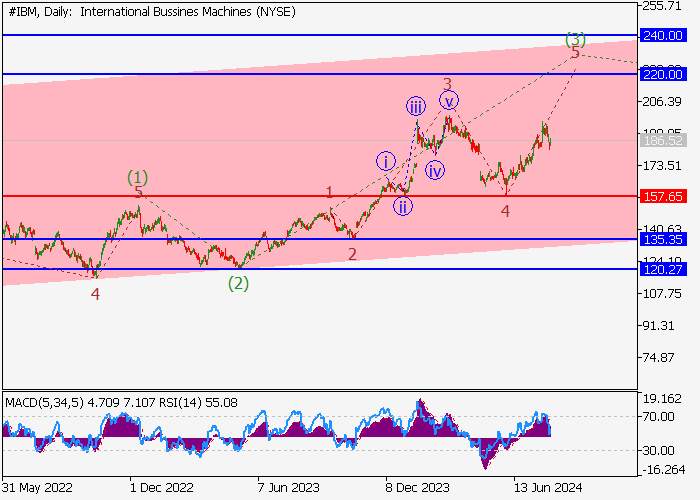700x500 pixels.
Task: Click the brown wave '1' label above the red line
Action: point(329,192)
